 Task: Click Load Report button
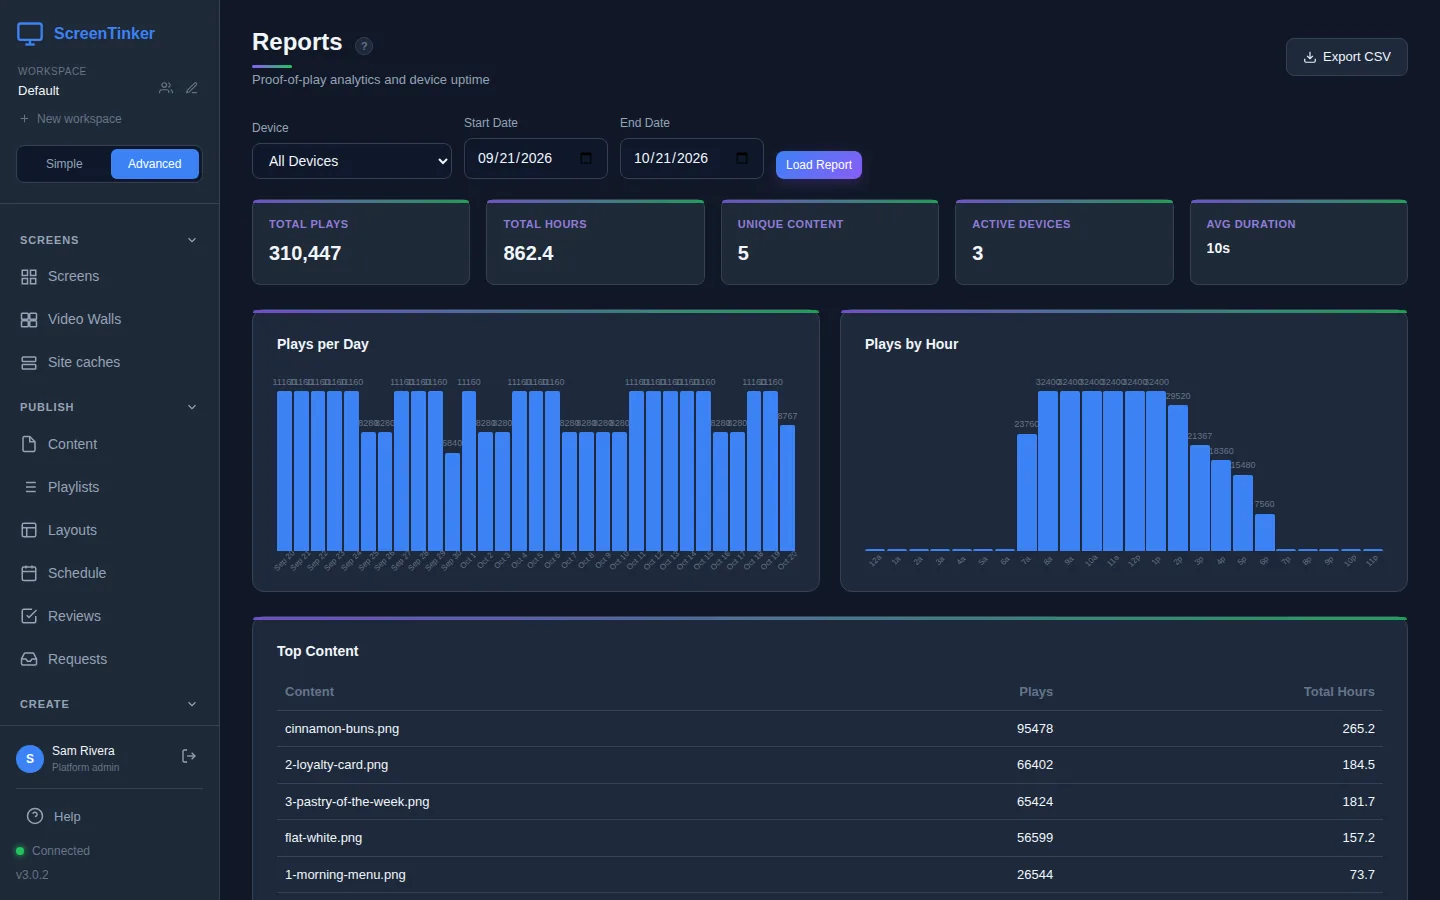[819, 165]
